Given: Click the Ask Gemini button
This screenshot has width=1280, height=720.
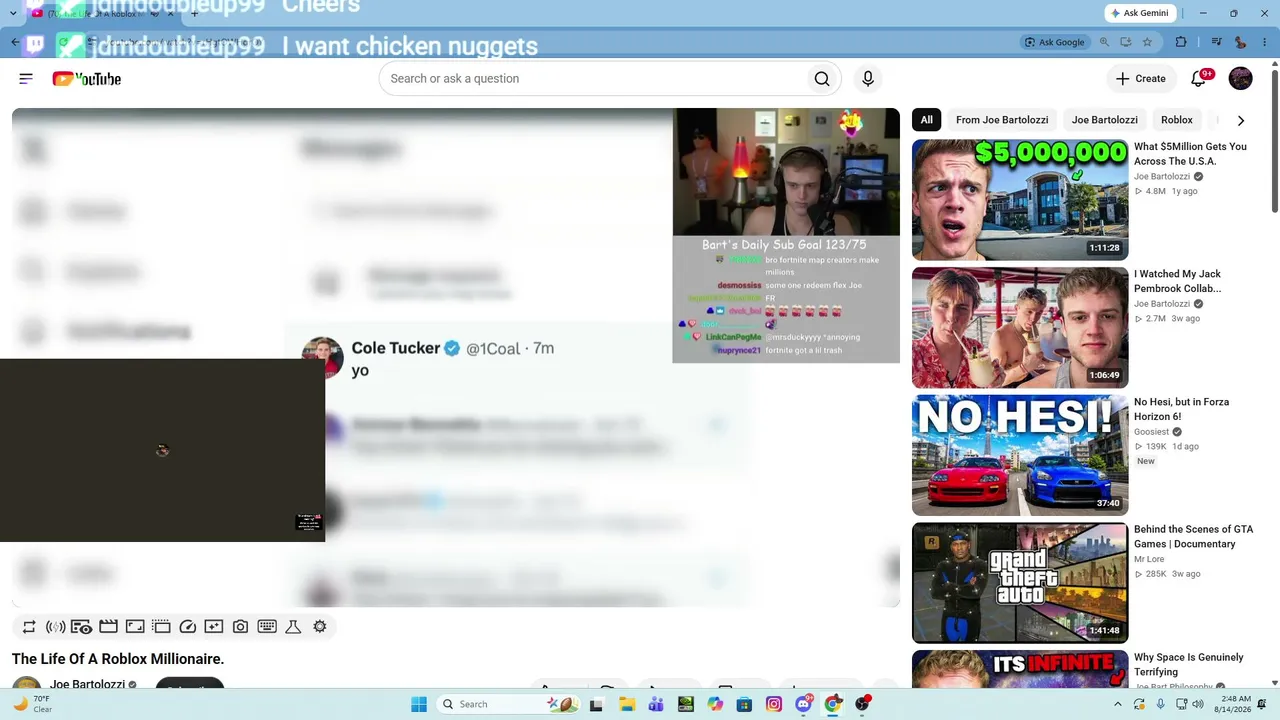Looking at the screenshot, I should click(1141, 13).
